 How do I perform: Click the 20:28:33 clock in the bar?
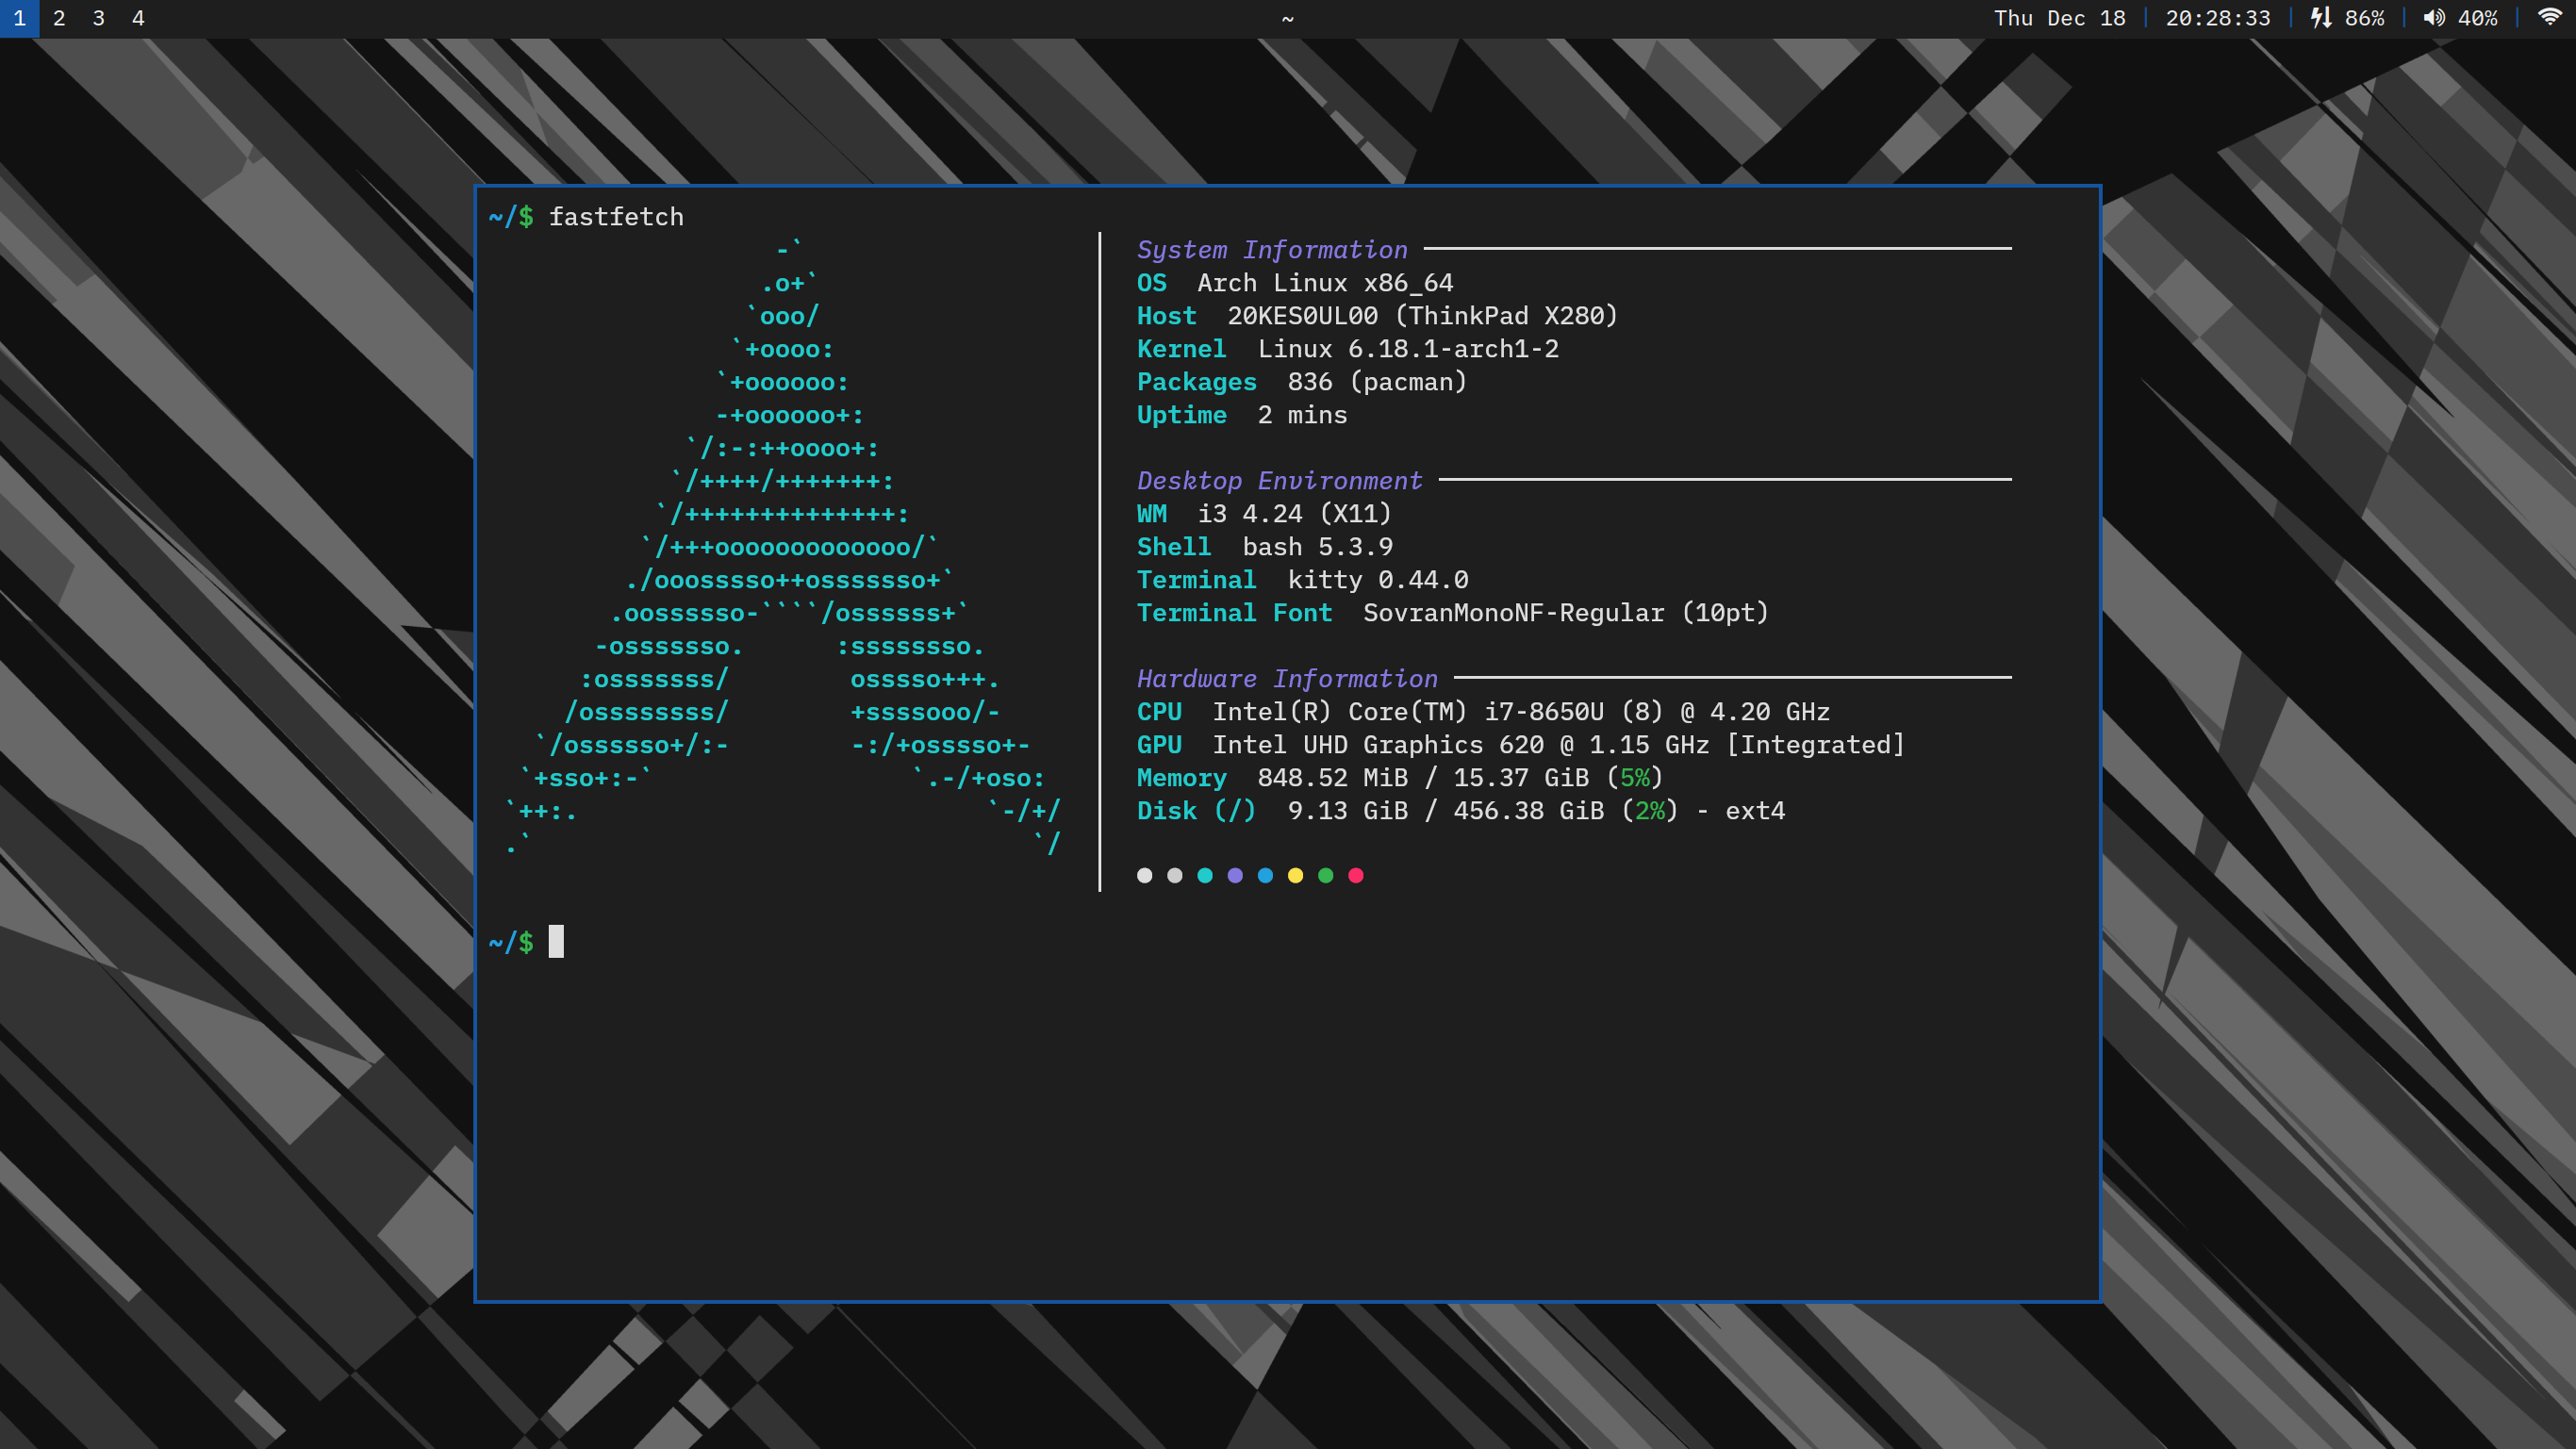point(2217,18)
